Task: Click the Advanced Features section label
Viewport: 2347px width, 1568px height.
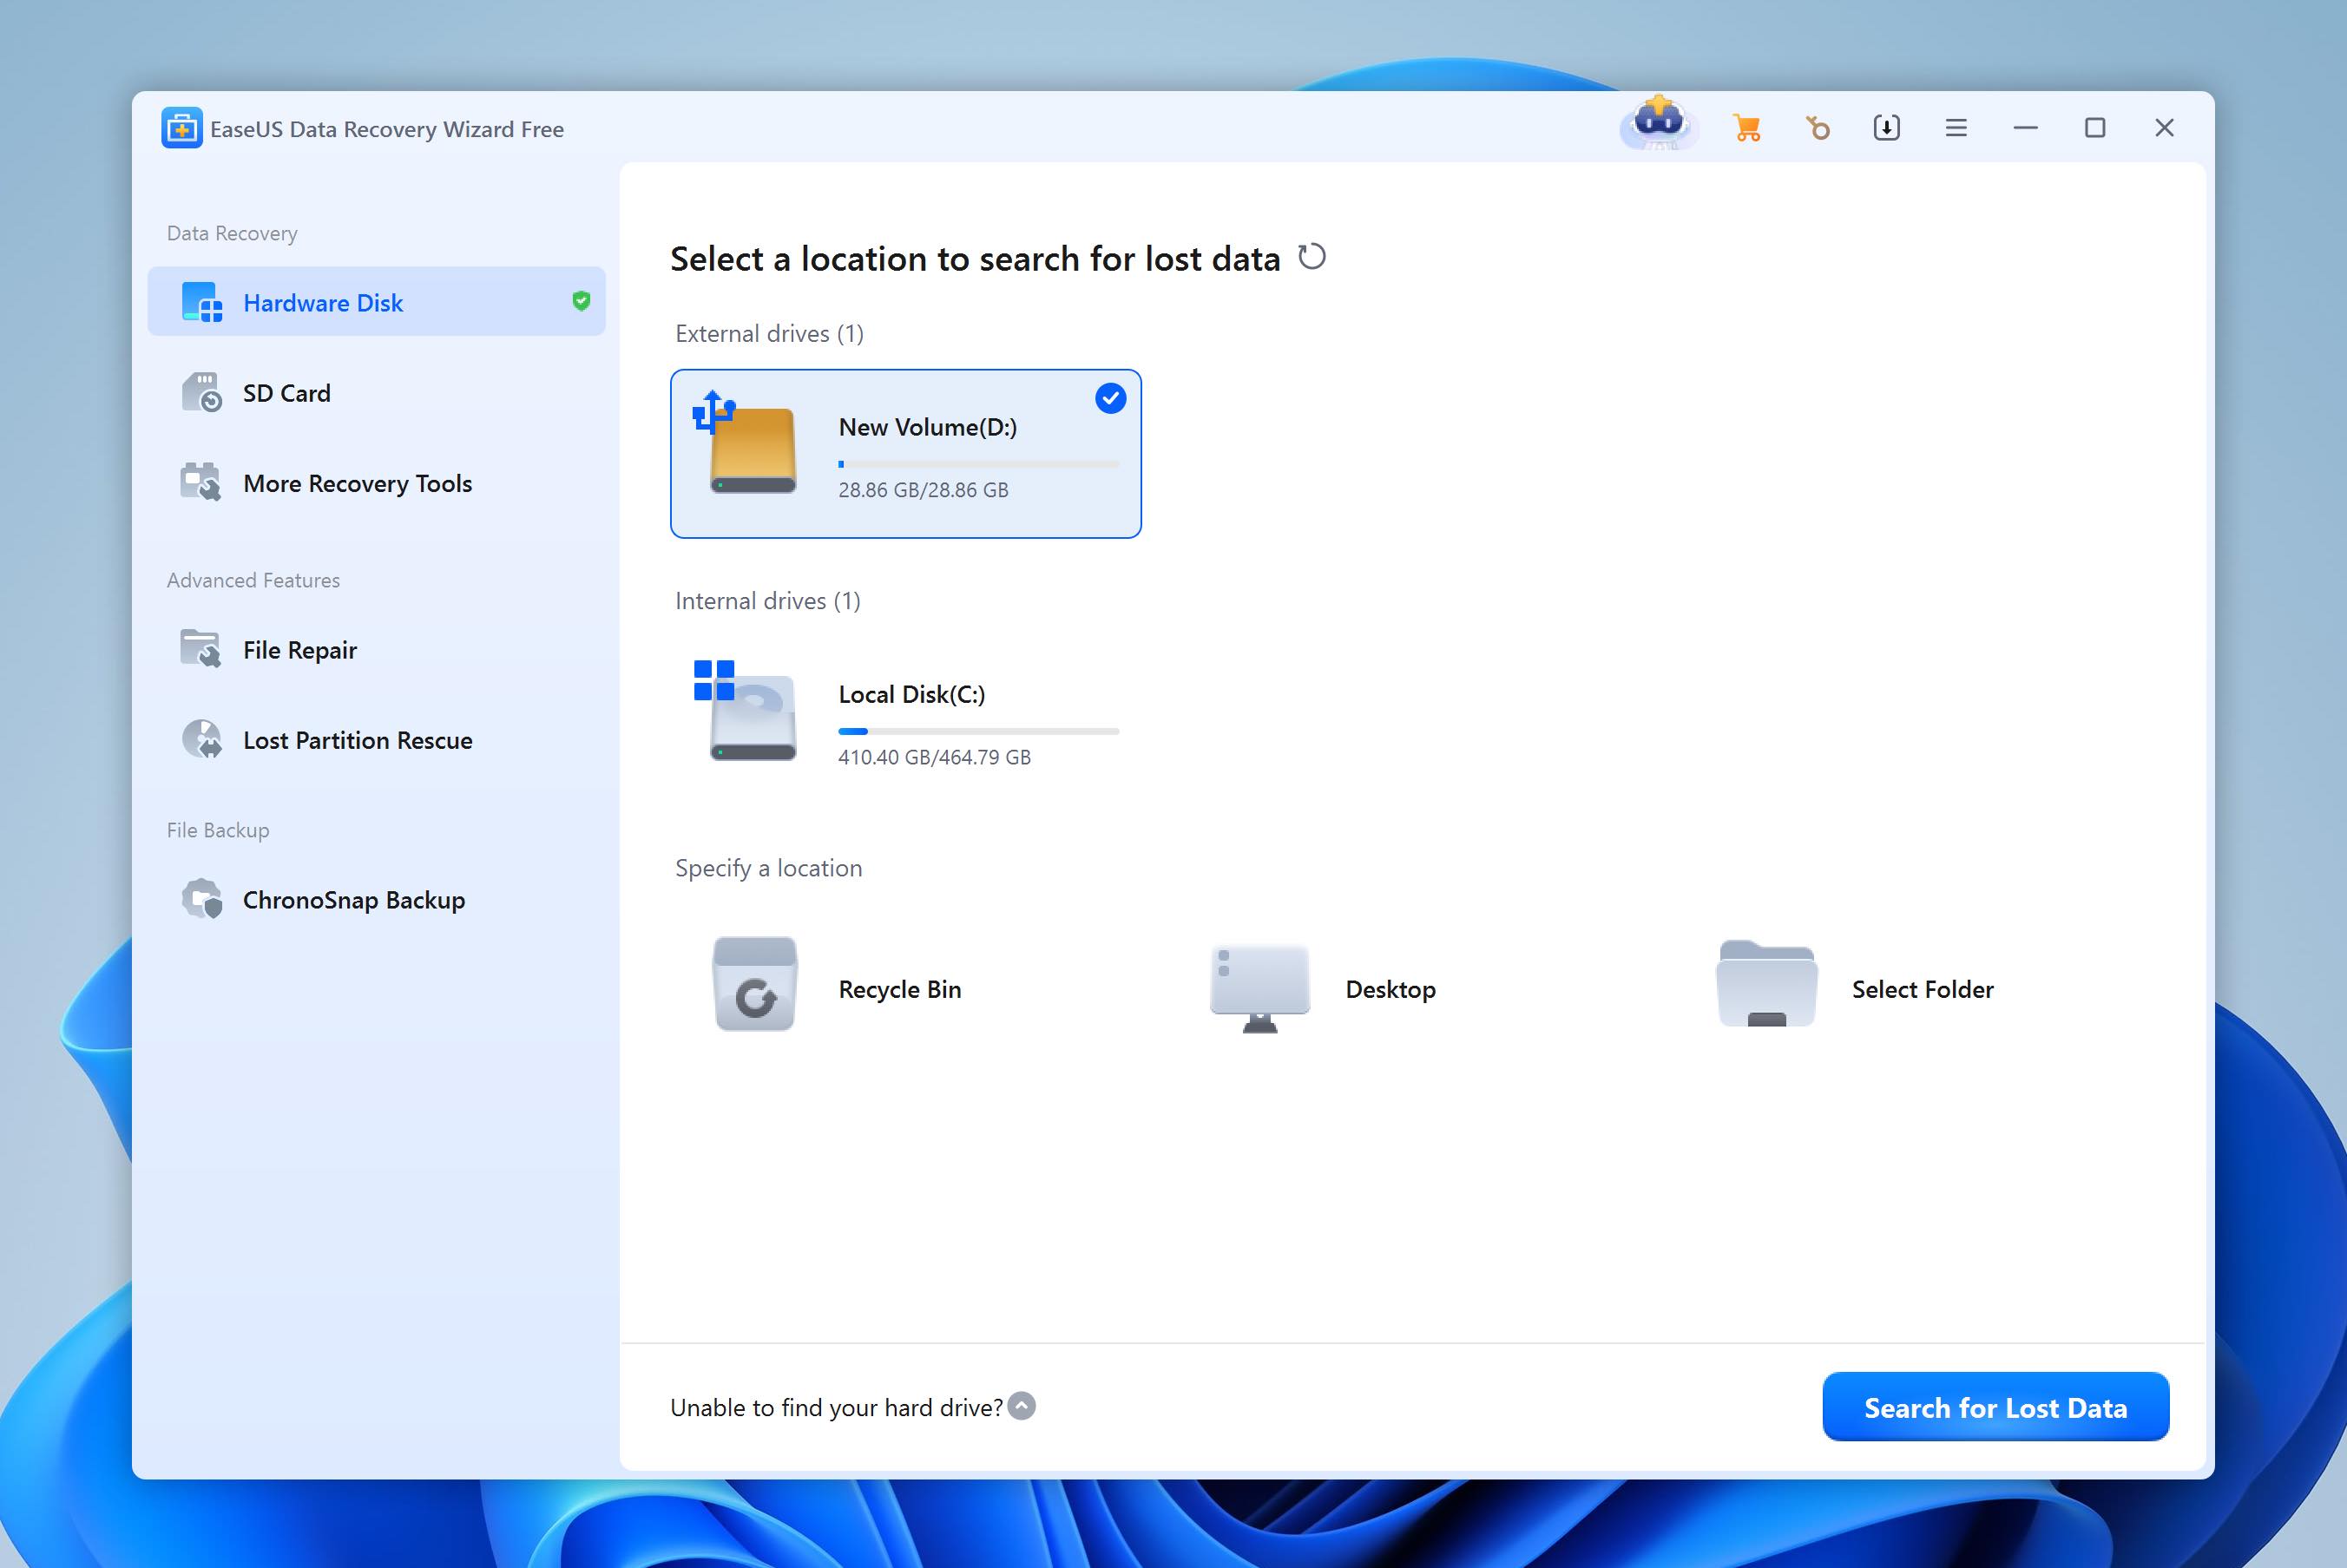Action: (x=253, y=580)
